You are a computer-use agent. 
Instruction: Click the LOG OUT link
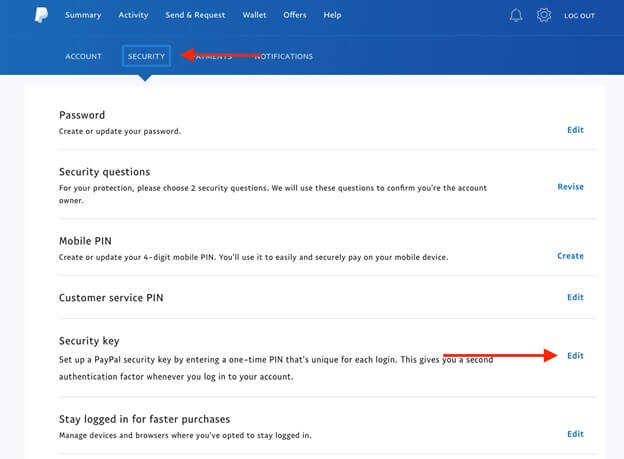click(579, 16)
